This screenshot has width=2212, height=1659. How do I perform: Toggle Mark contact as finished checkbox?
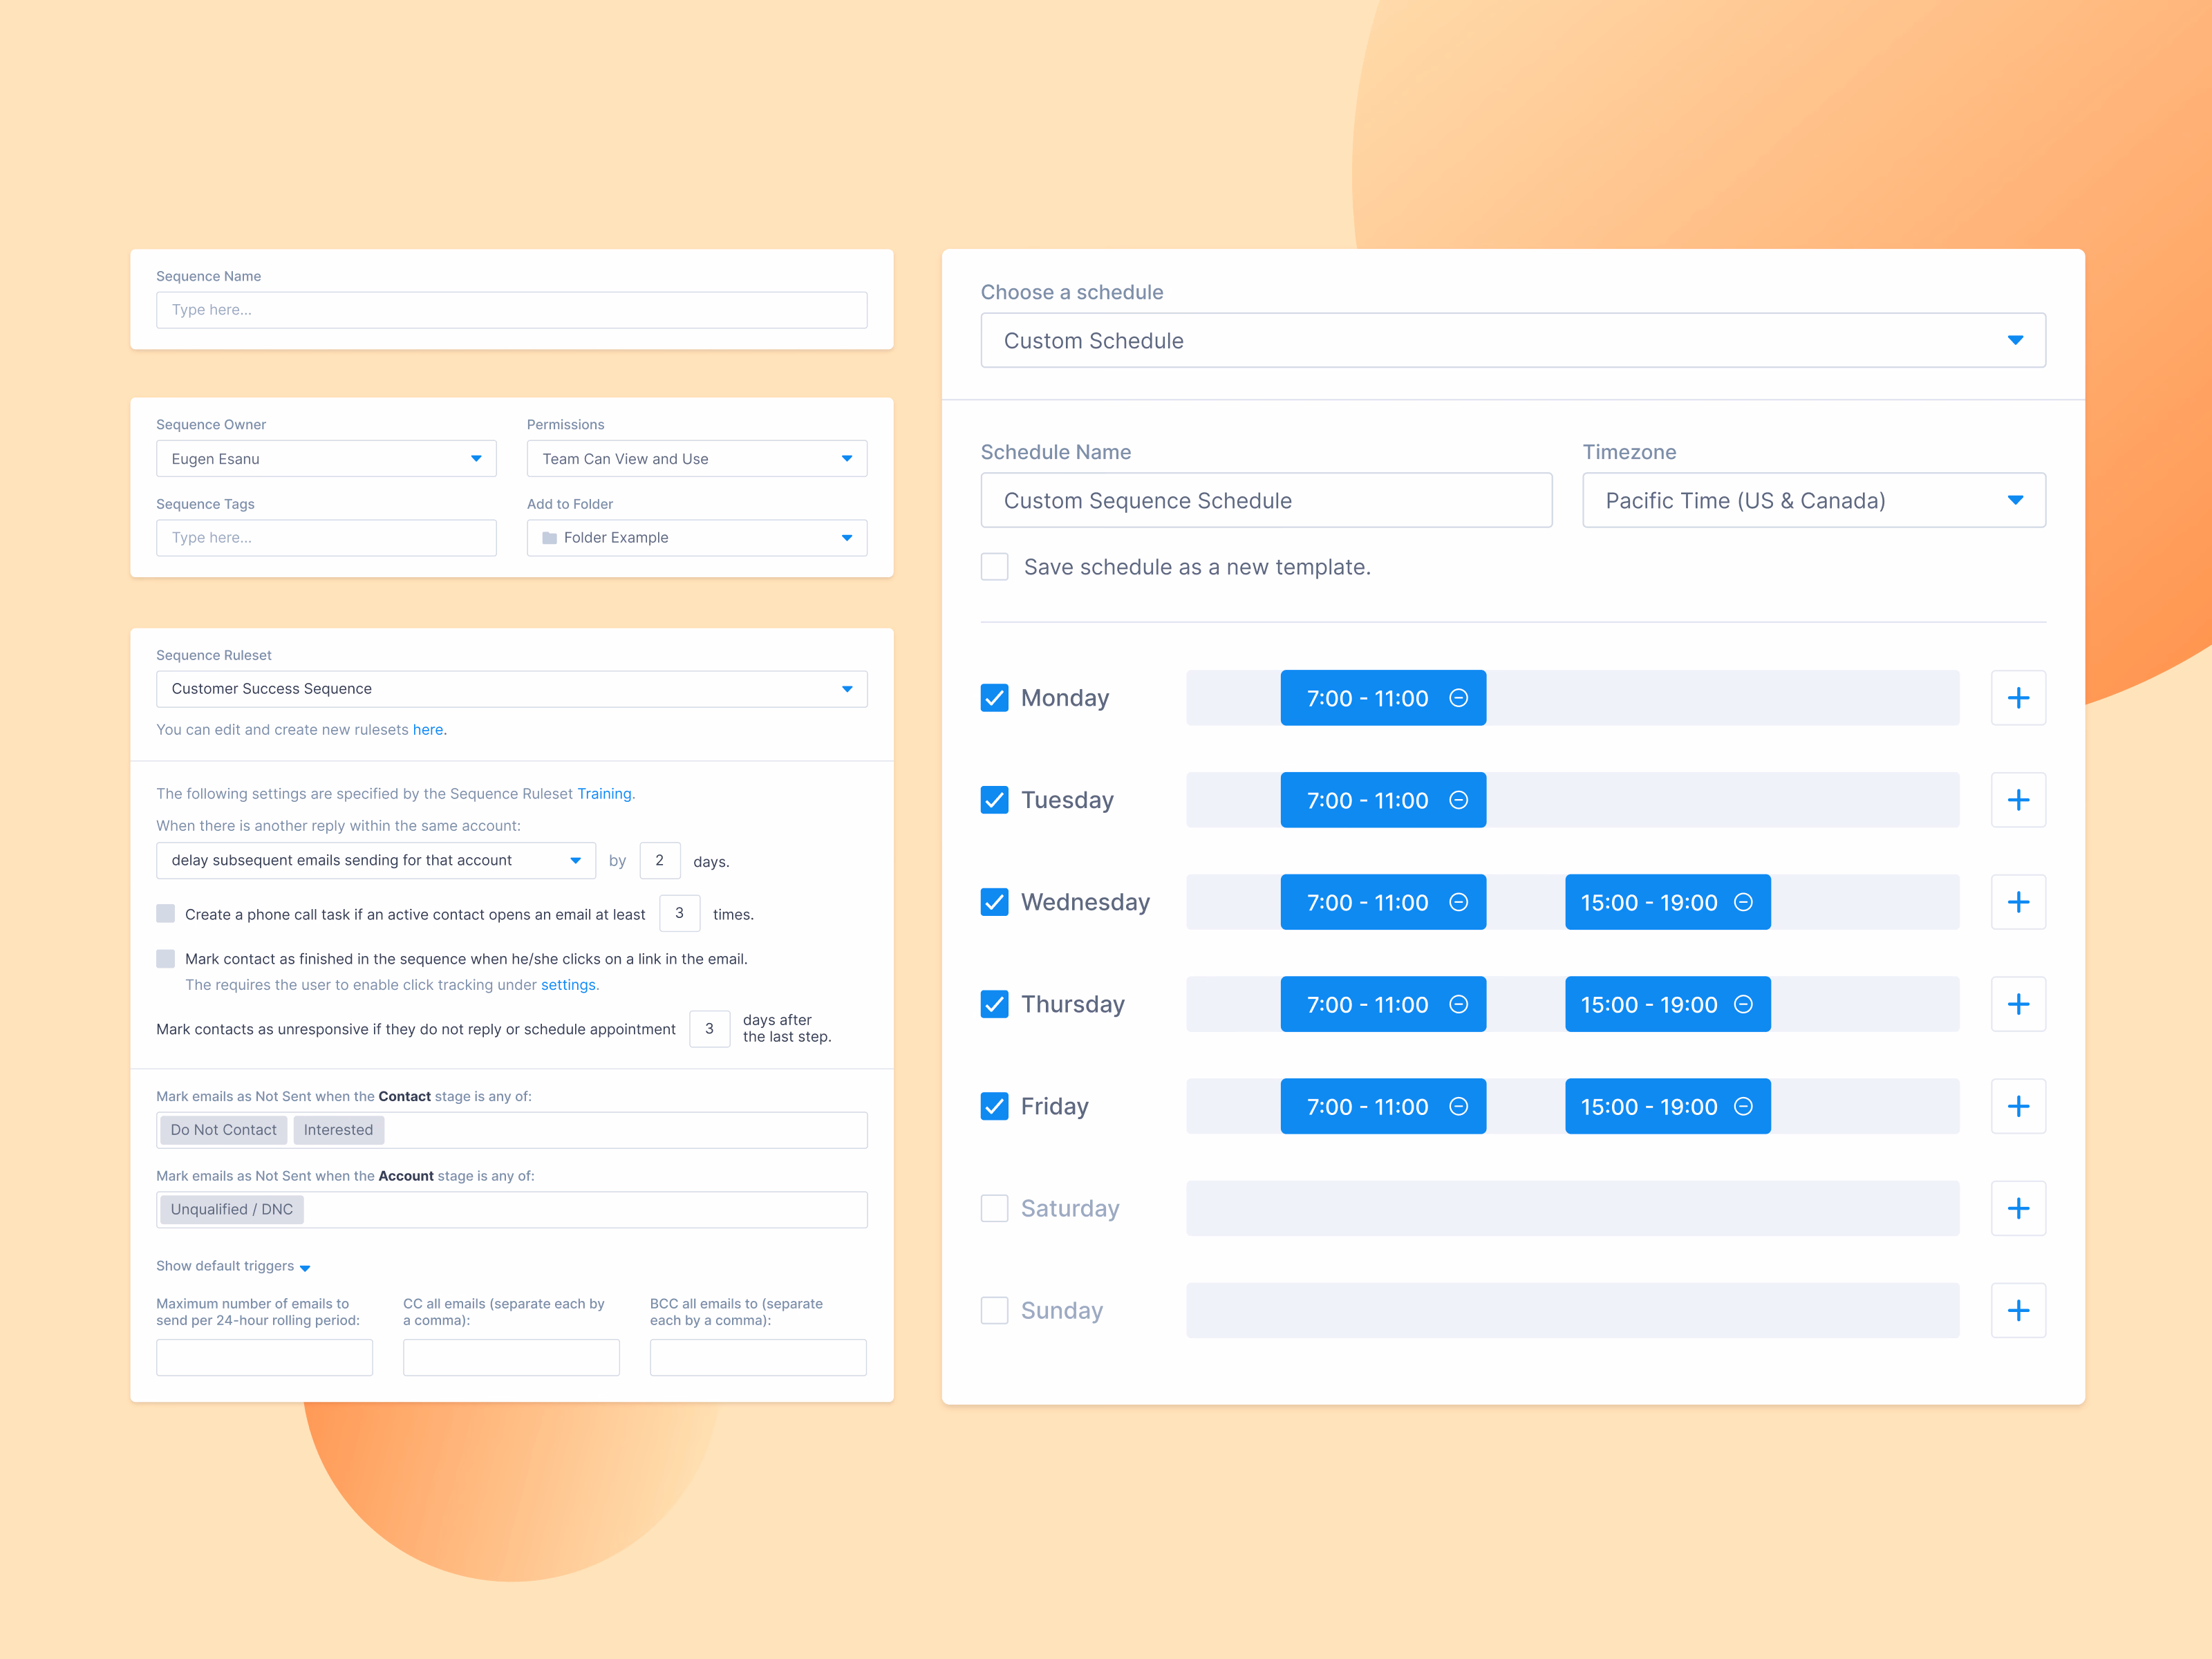[x=166, y=959]
